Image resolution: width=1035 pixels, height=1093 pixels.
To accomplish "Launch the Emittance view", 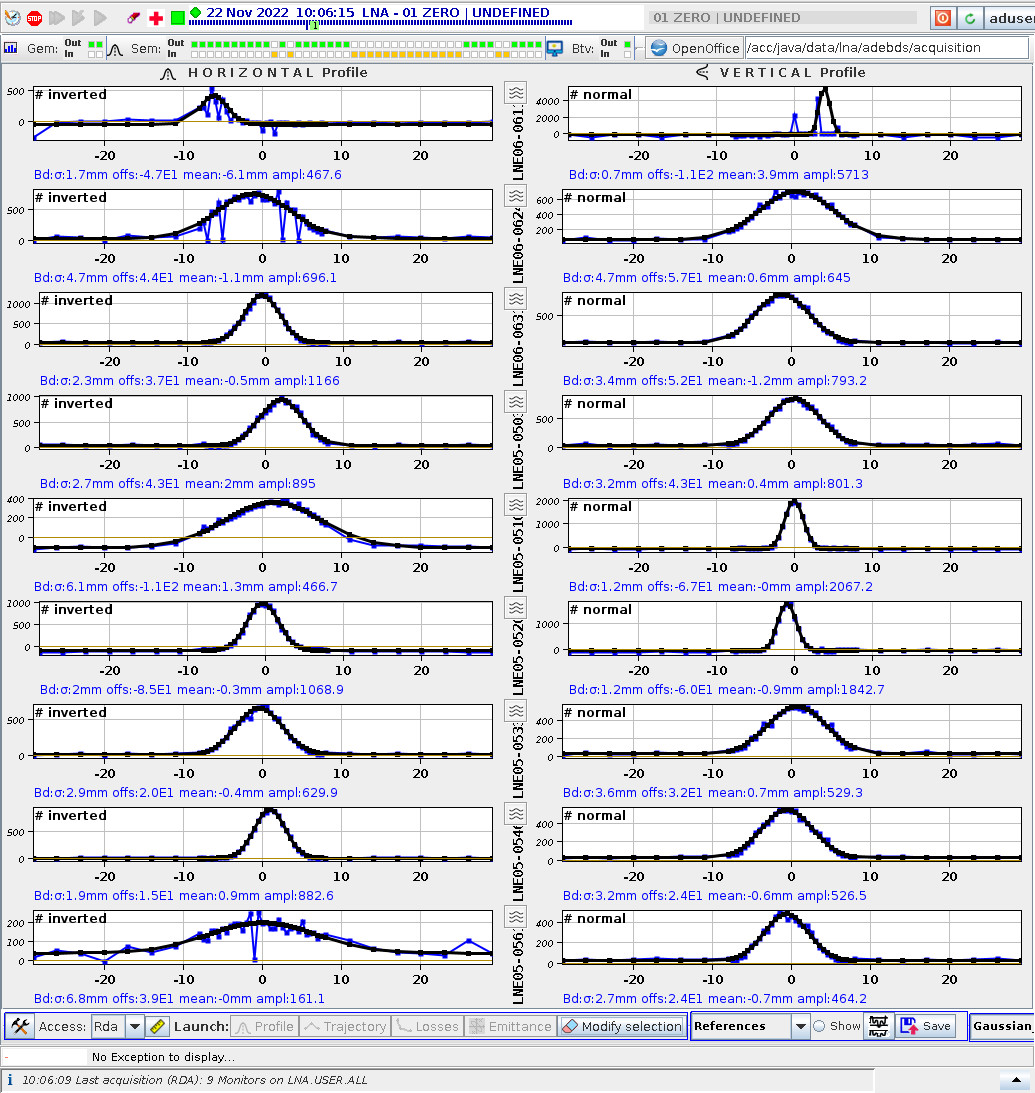I will (x=510, y=1026).
